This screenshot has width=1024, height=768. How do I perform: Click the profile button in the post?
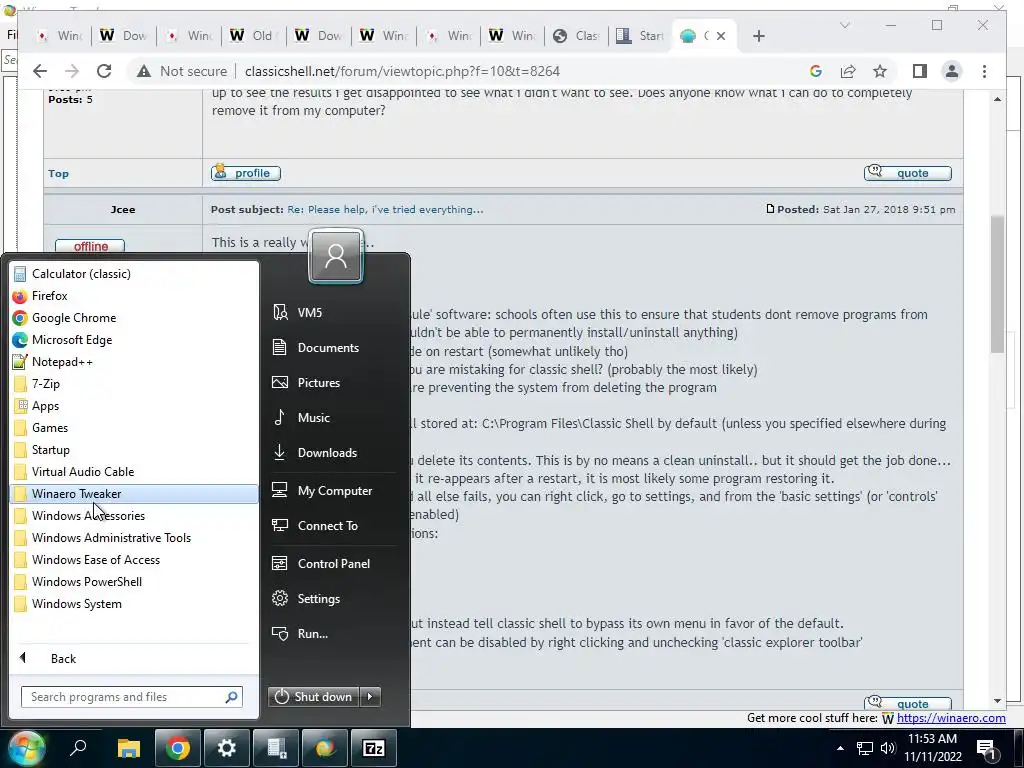click(246, 173)
